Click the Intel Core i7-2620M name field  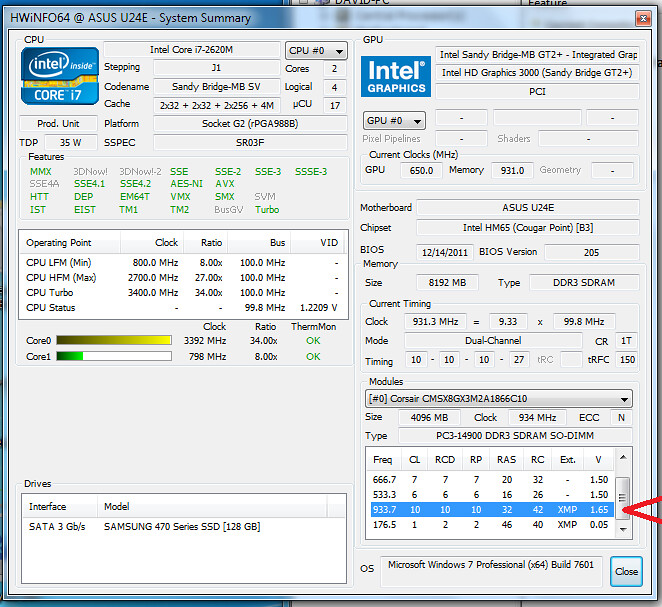click(x=192, y=50)
